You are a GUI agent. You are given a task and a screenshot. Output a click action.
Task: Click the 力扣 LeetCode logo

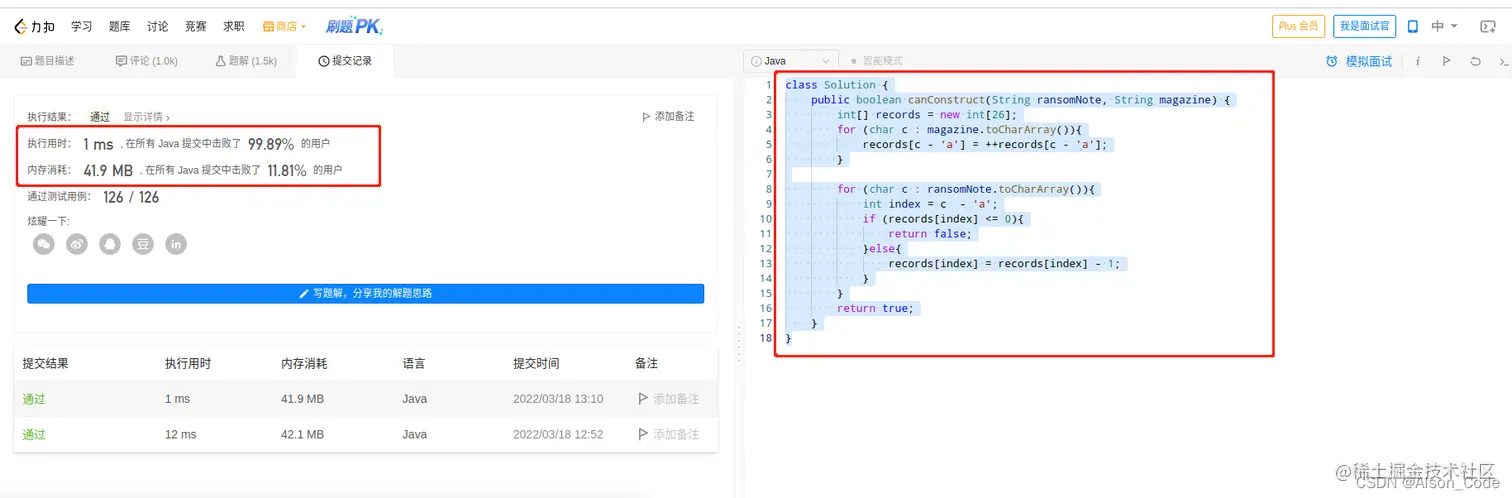tap(35, 26)
